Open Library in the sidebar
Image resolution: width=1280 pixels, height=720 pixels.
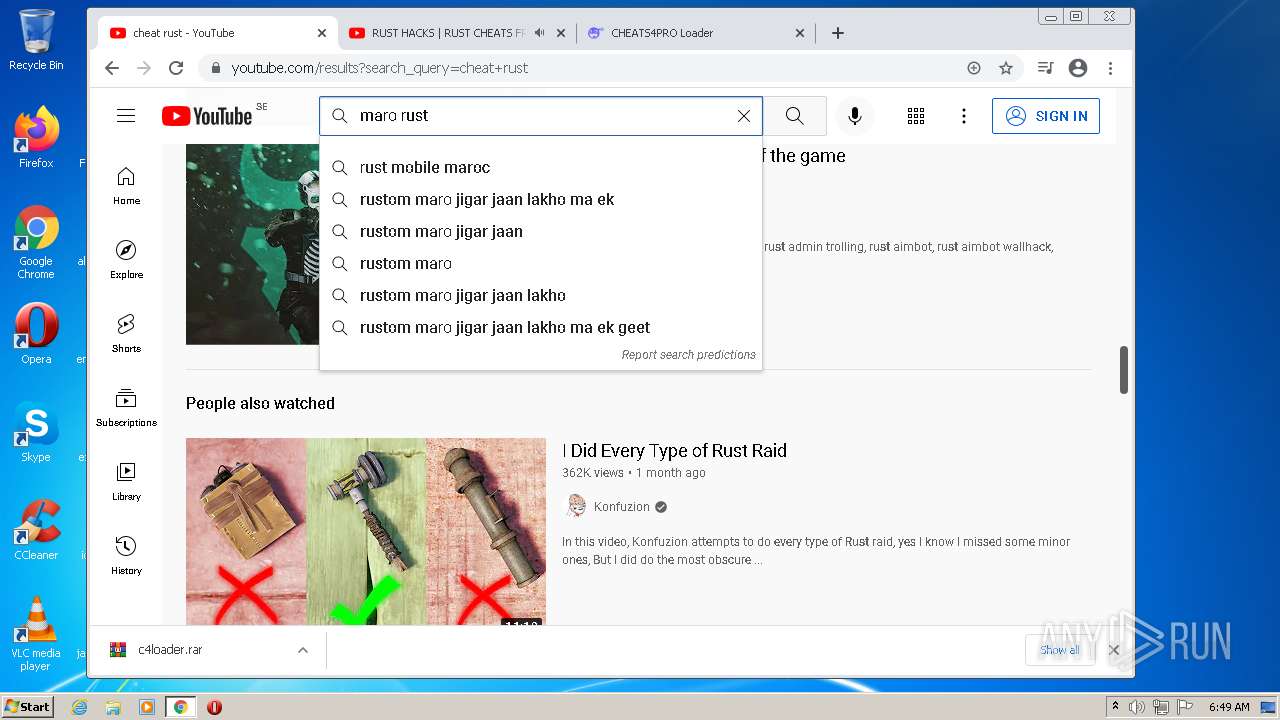[x=126, y=482]
